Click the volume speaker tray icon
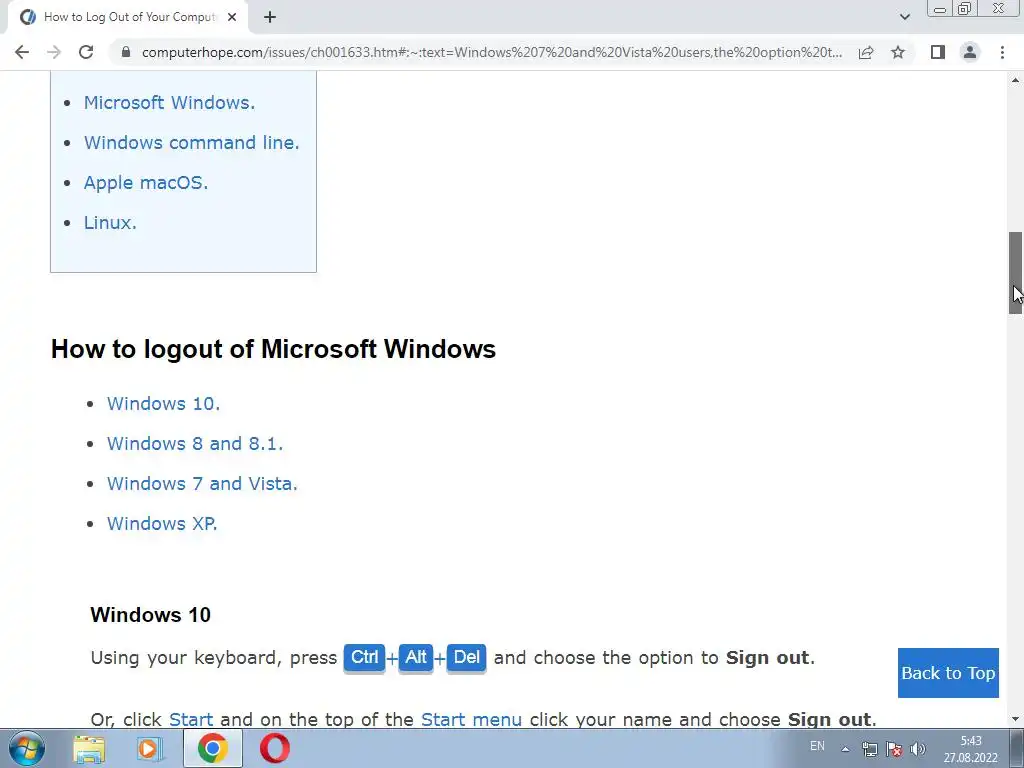 918,749
